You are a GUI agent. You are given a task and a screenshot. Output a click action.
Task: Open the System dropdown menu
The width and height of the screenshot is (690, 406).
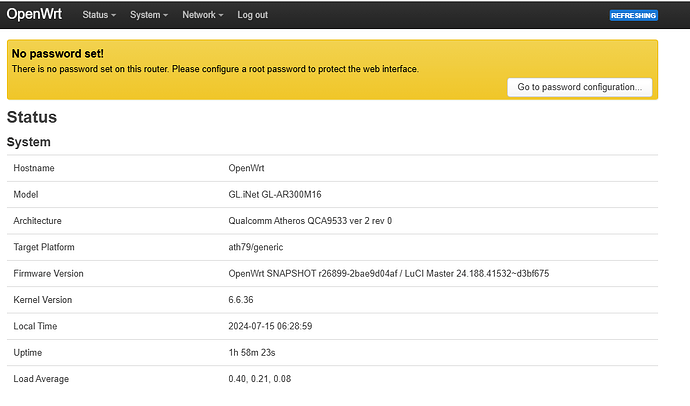coord(148,16)
